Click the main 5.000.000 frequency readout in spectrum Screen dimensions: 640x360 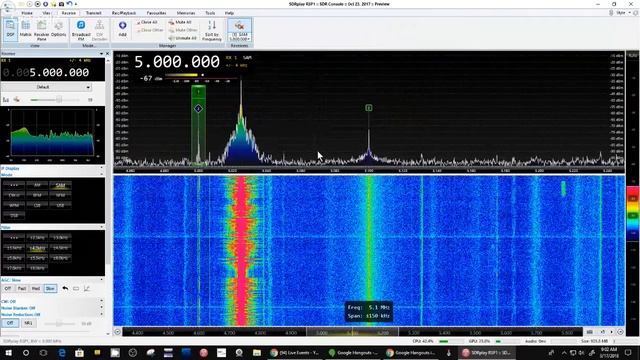pos(177,62)
